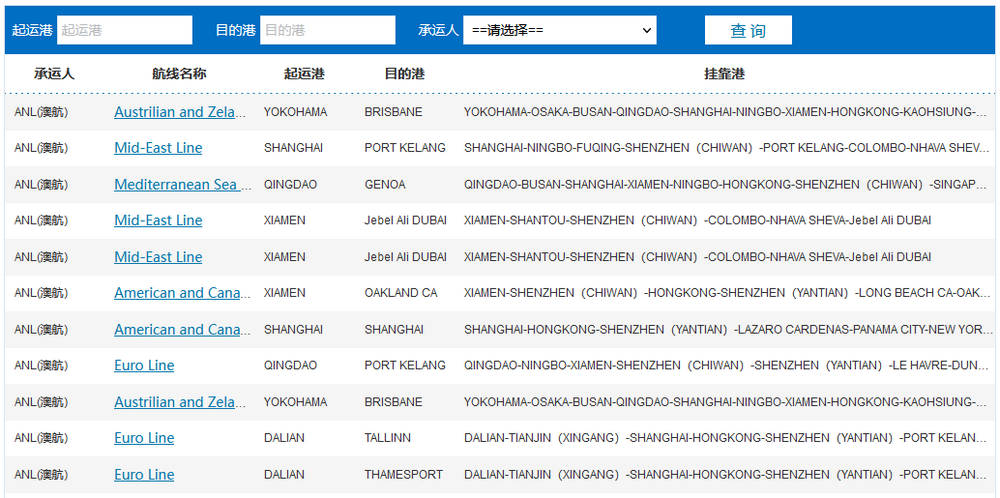
Task: Select QINGDAO origin cell in PORT KELANG row
Action: coord(290,365)
